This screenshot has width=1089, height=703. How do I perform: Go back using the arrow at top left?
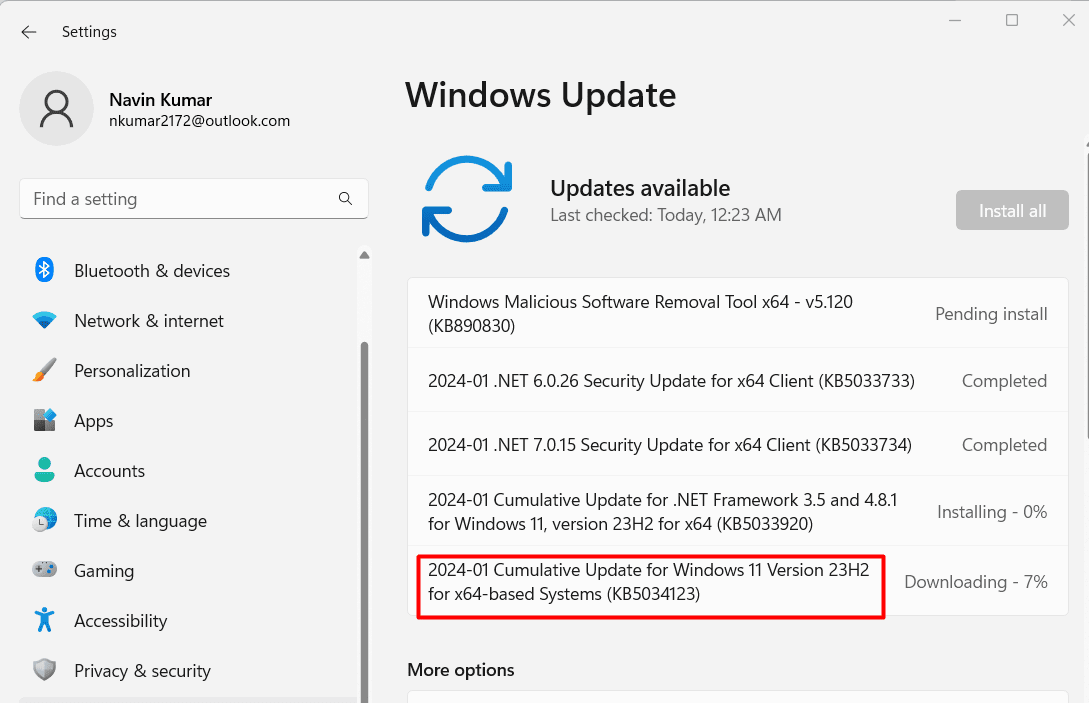click(x=28, y=31)
